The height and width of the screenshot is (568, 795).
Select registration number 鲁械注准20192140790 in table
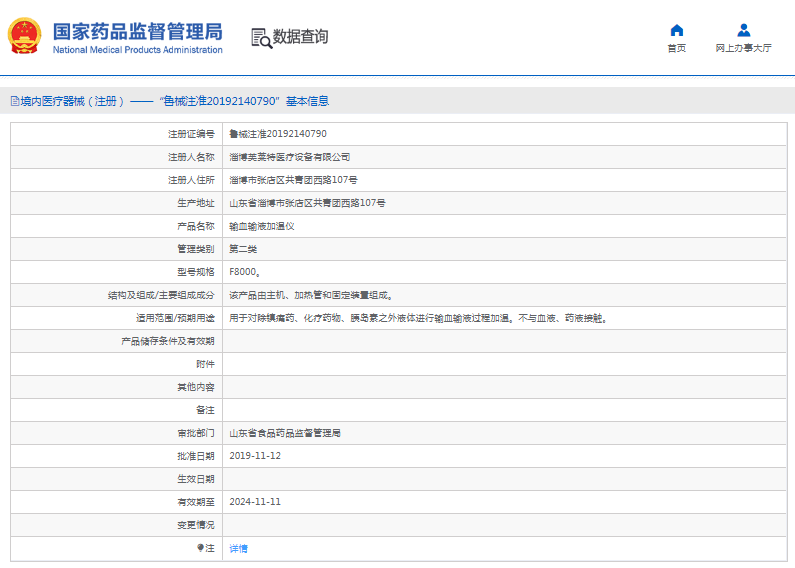click(278, 134)
